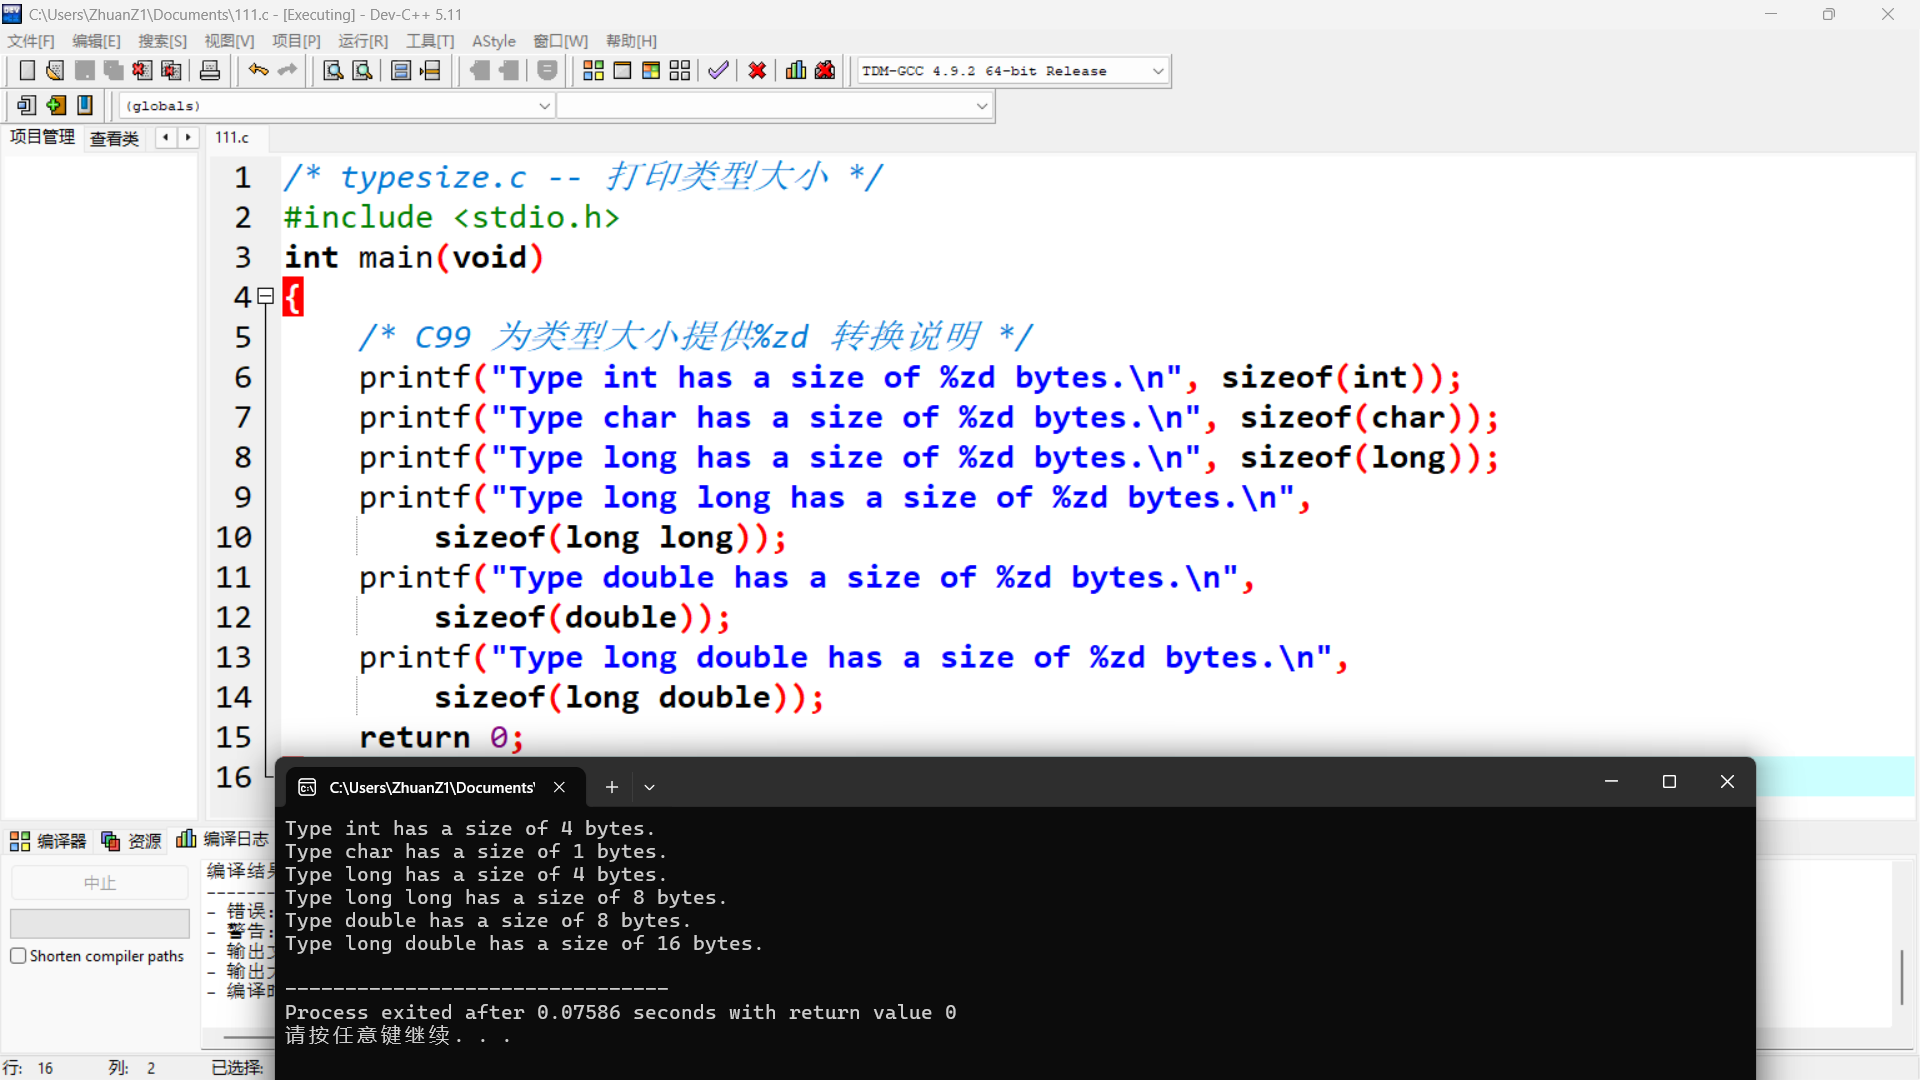Image resolution: width=1920 pixels, height=1080 pixels.
Task: Click the Profile analysis bar chart icon
Action: [x=796, y=70]
